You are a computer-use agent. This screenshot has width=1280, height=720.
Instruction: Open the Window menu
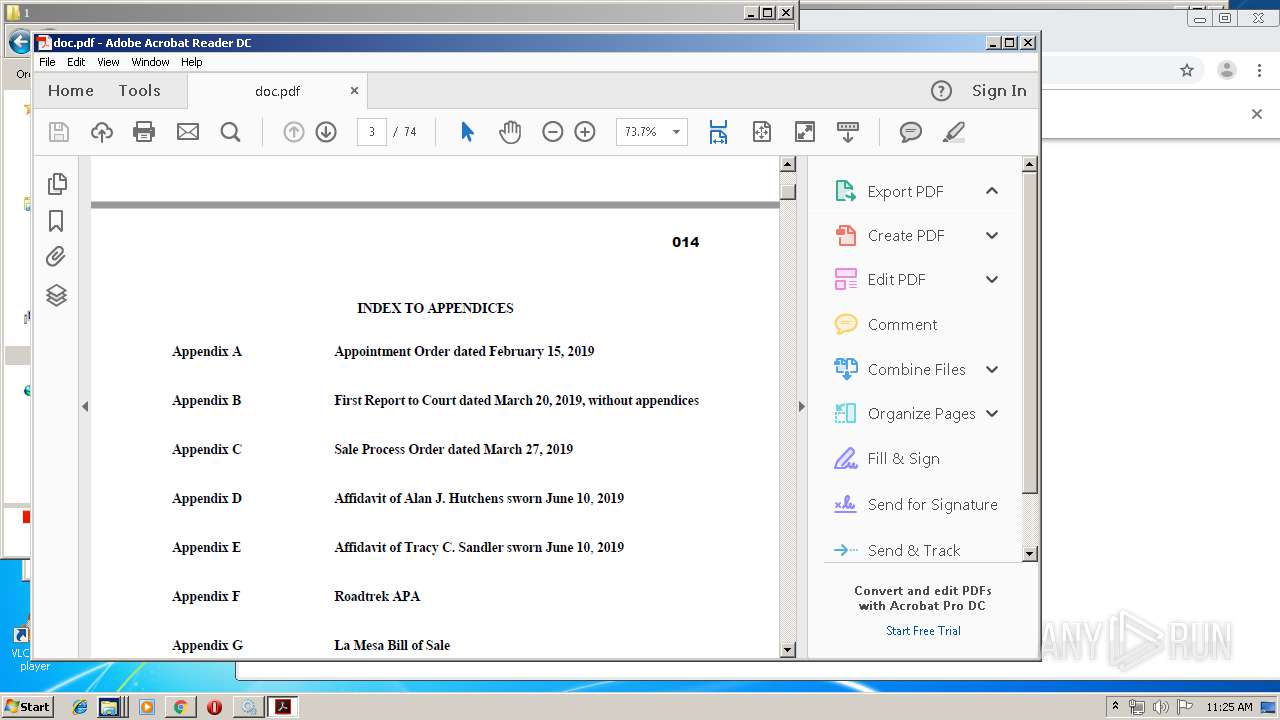(x=150, y=62)
